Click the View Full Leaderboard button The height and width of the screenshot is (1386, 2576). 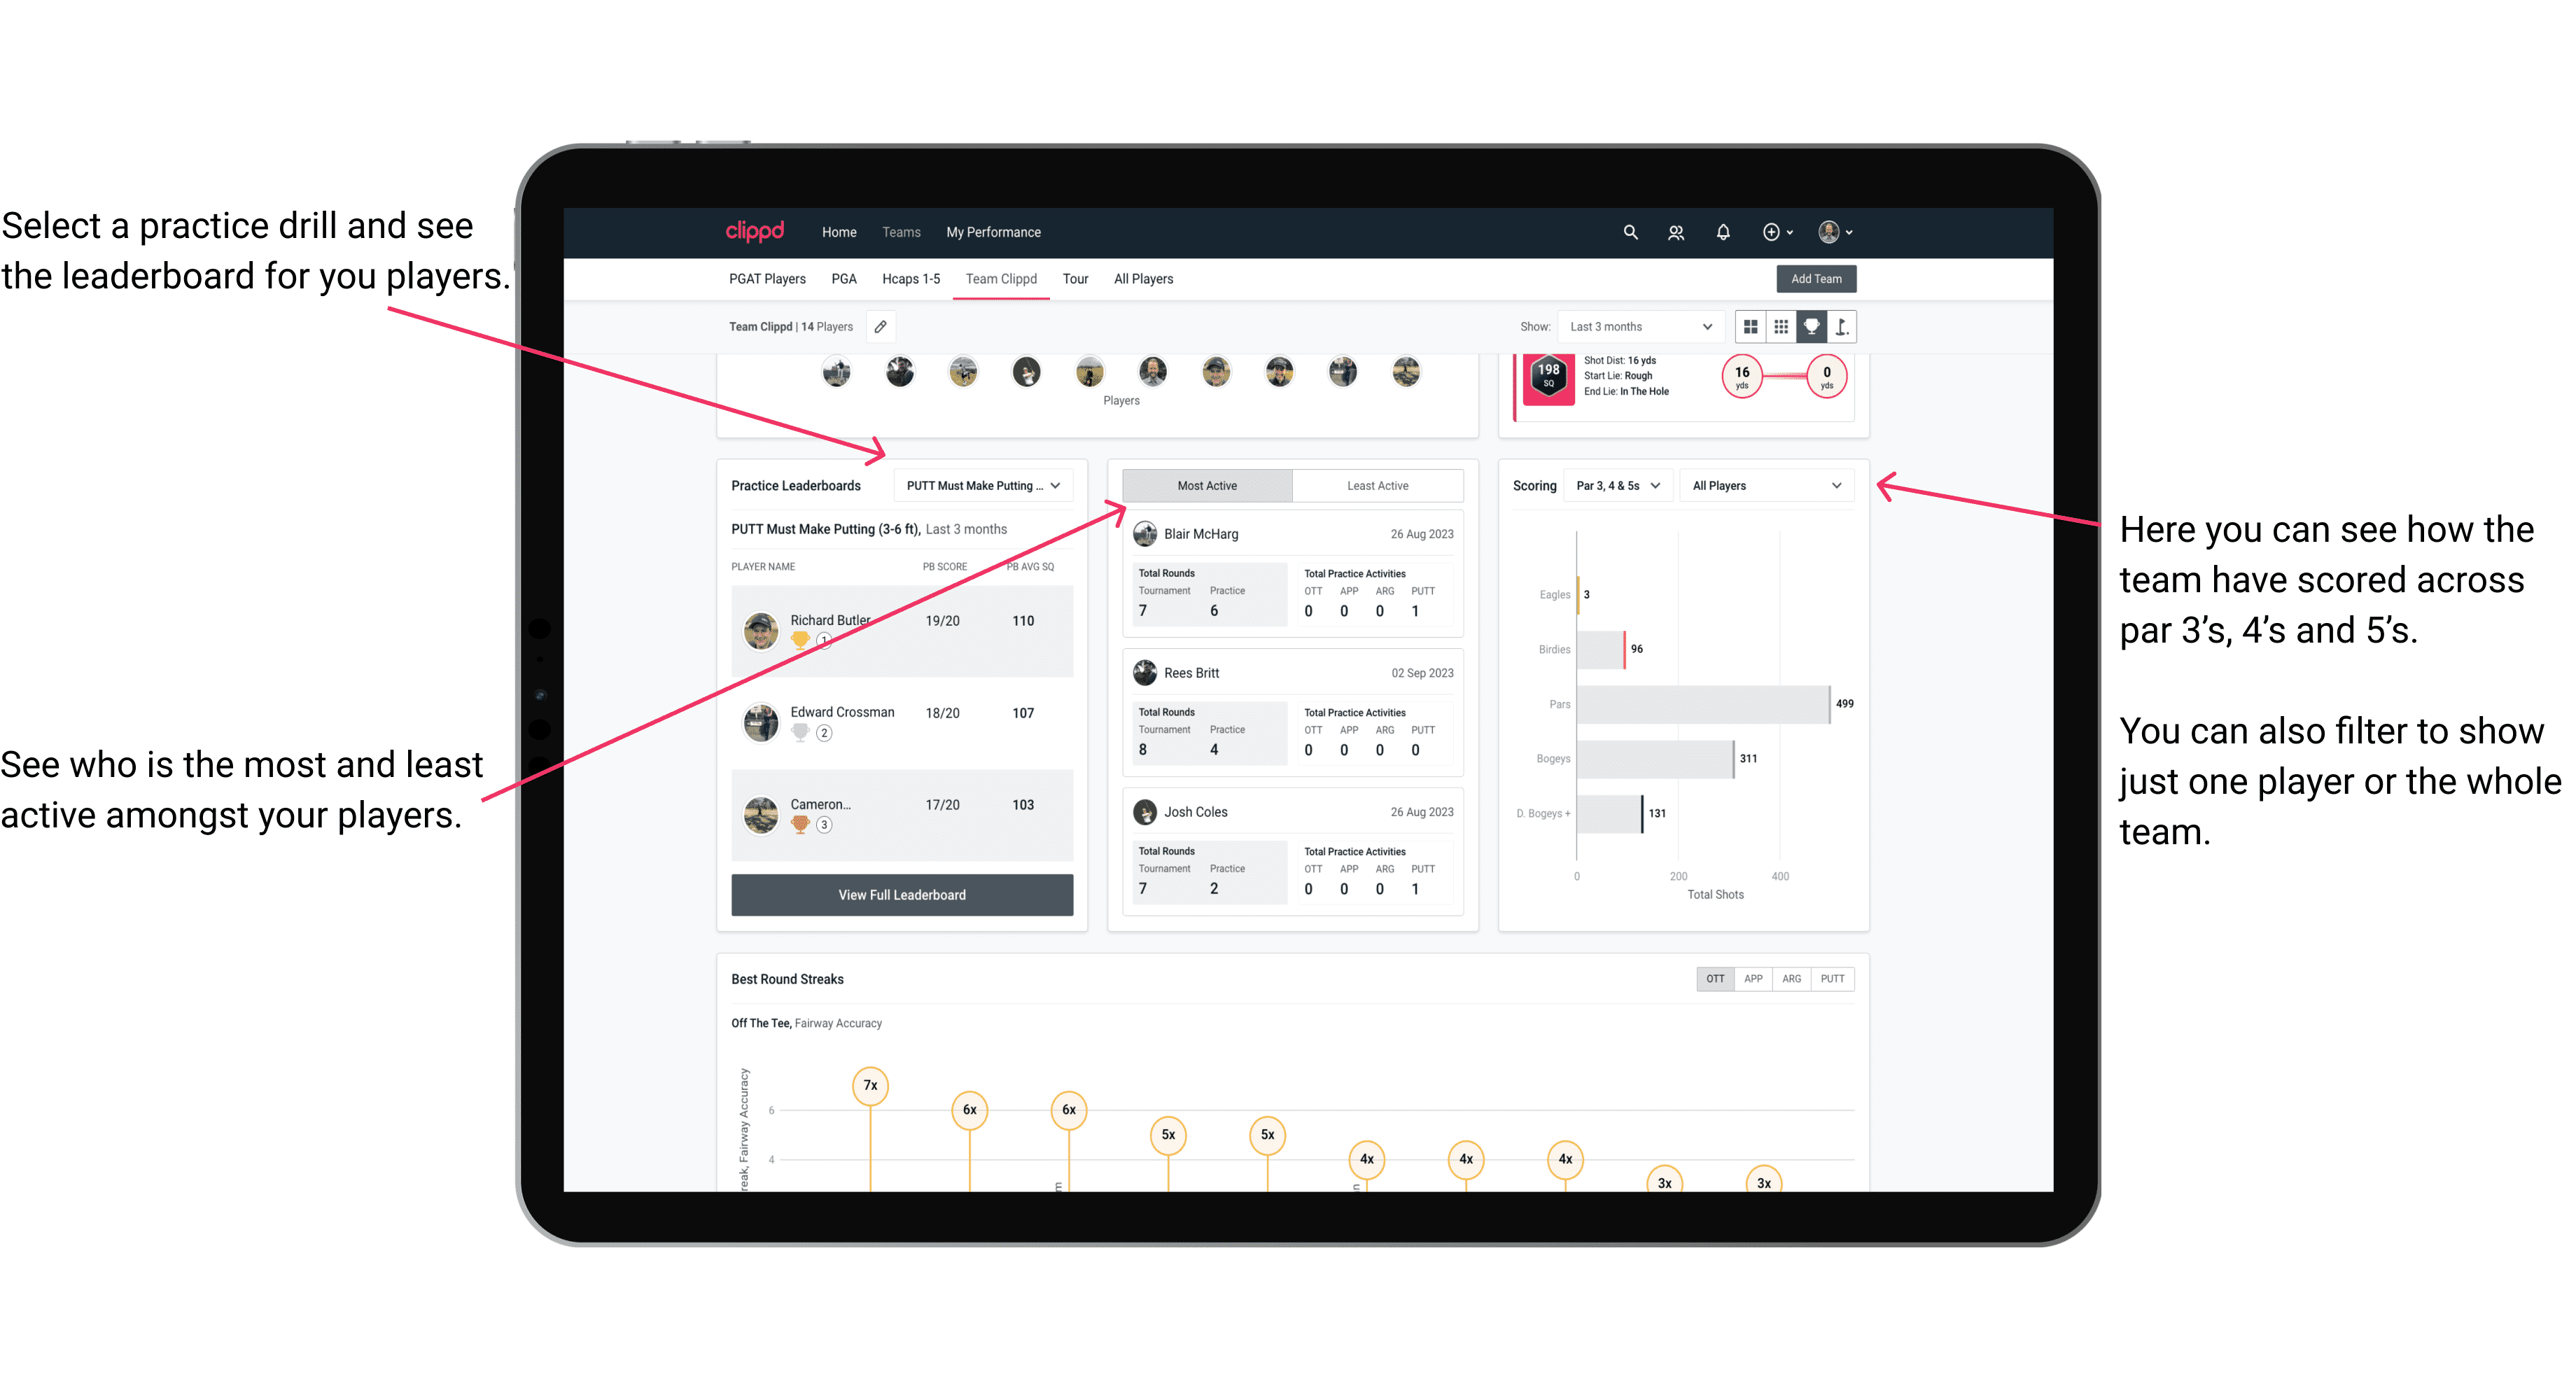point(901,895)
